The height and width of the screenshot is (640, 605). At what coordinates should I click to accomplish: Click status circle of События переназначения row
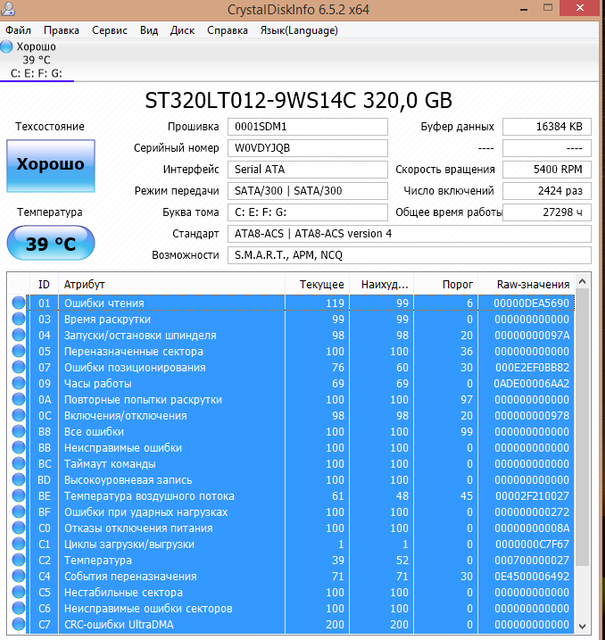click(18, 576)
